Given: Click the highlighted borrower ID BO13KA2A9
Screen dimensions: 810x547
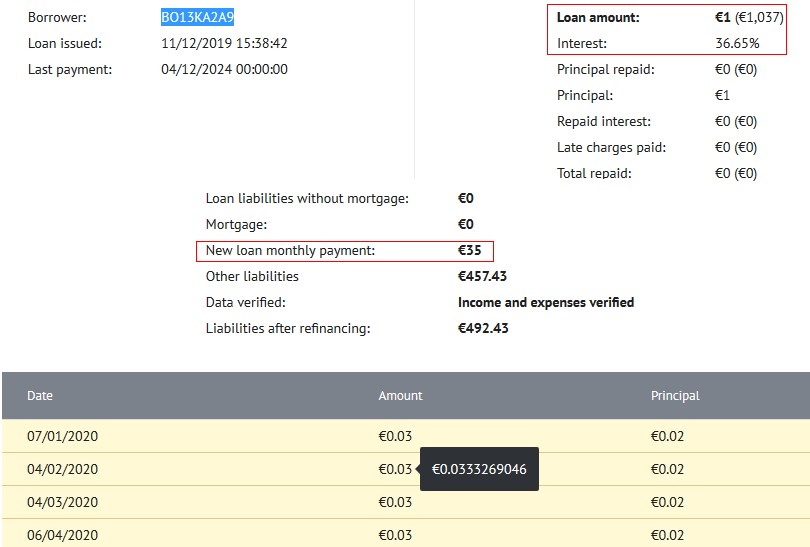Looking at the screenshot, I should (197, 17).
